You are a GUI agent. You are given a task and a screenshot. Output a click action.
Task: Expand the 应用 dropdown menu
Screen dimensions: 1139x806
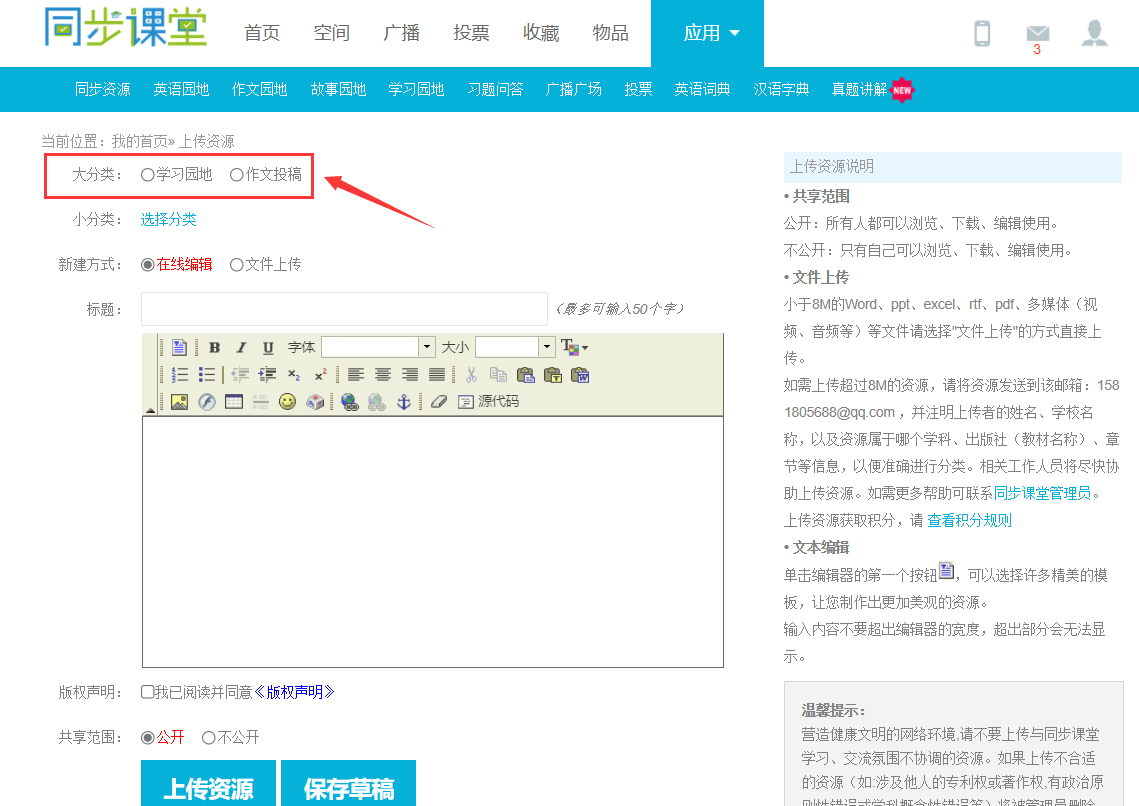pos(708,33)
